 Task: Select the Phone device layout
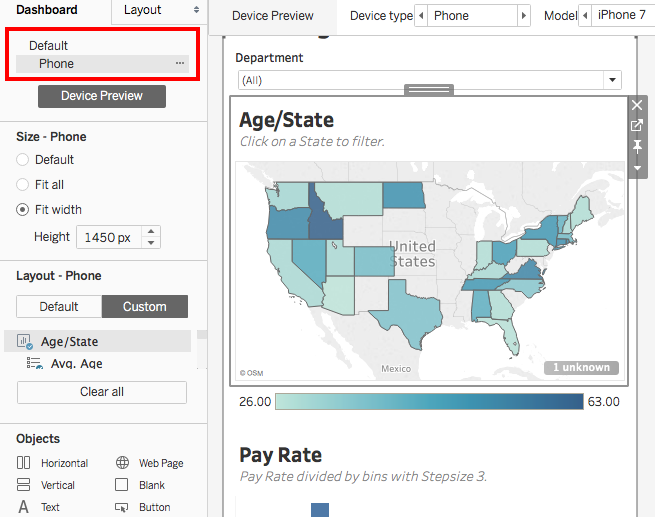pyautogui.click(x=102, y=63)
